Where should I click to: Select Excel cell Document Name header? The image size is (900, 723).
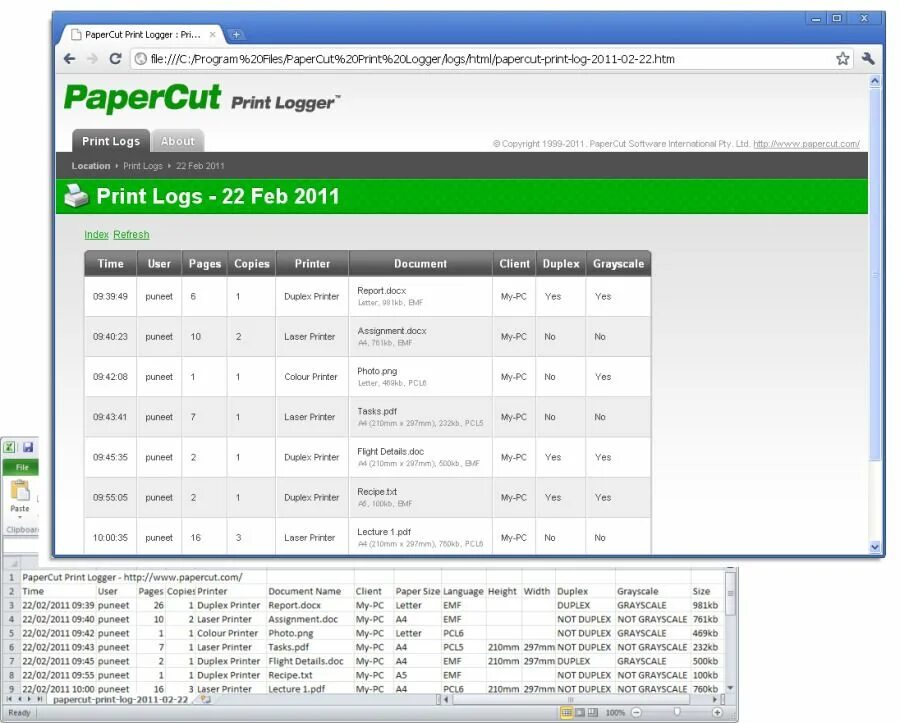[x=310, y=591]
